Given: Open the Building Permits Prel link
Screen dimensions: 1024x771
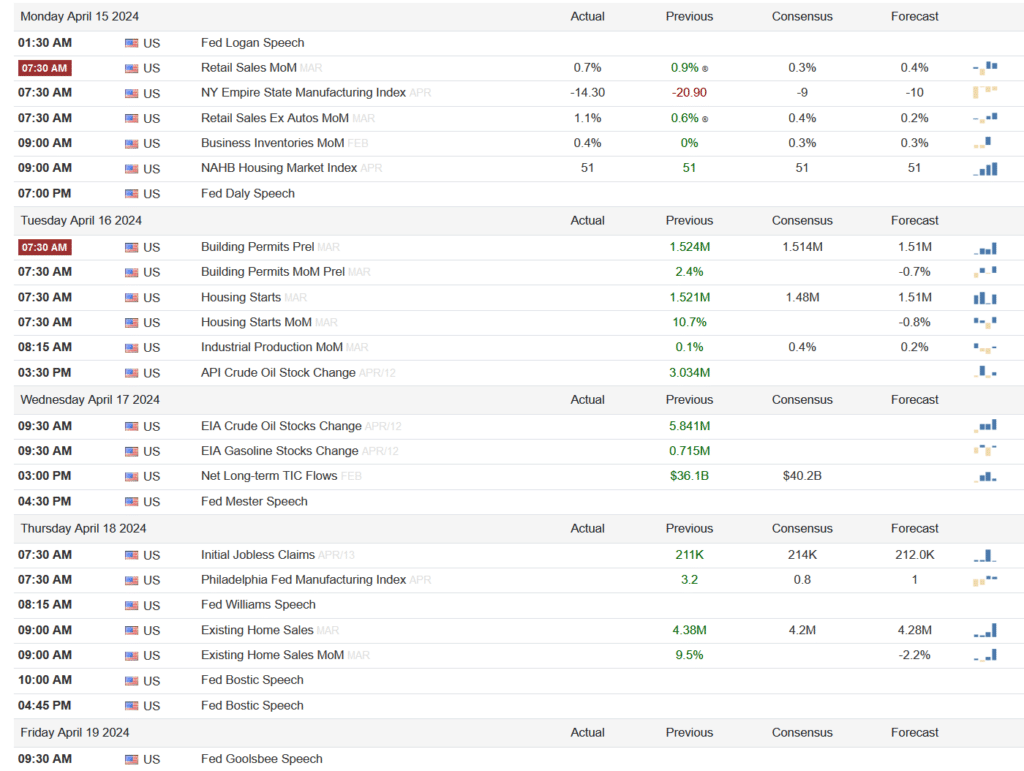Looking at the screenshot, I should (x=257, y=247).
